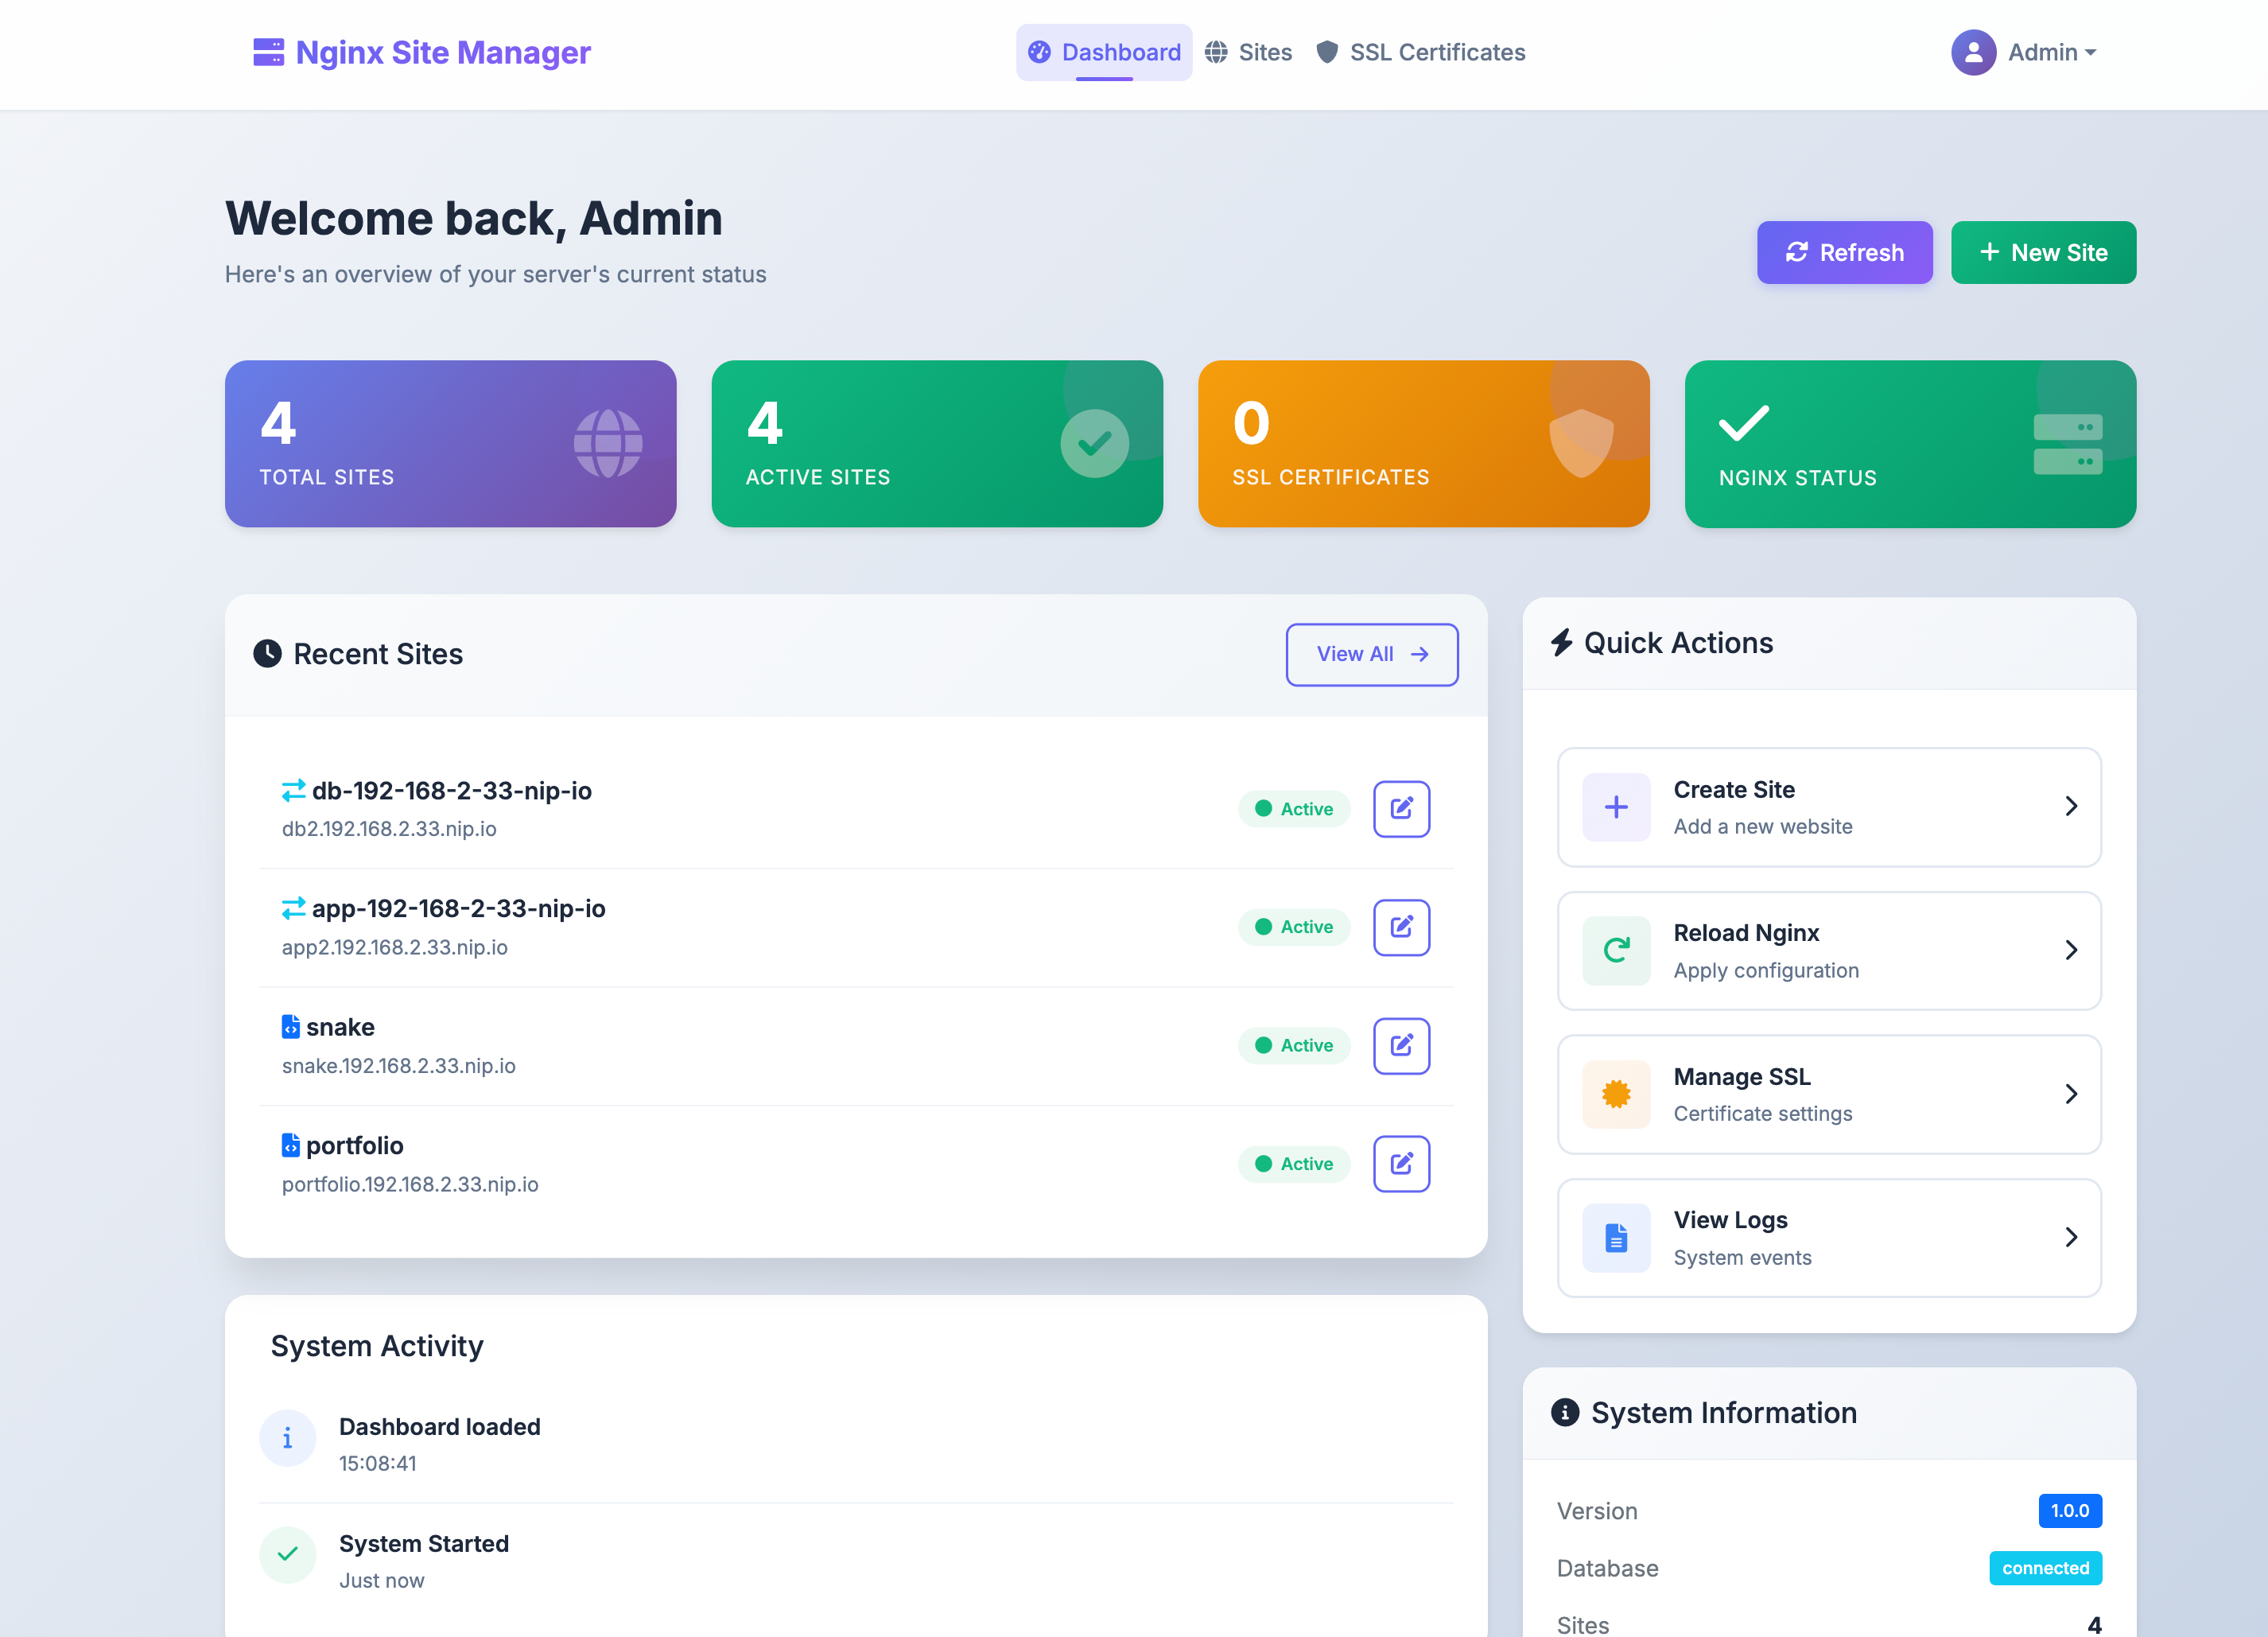Open the Create Site chevron arrow

(x=2071, y=807)
